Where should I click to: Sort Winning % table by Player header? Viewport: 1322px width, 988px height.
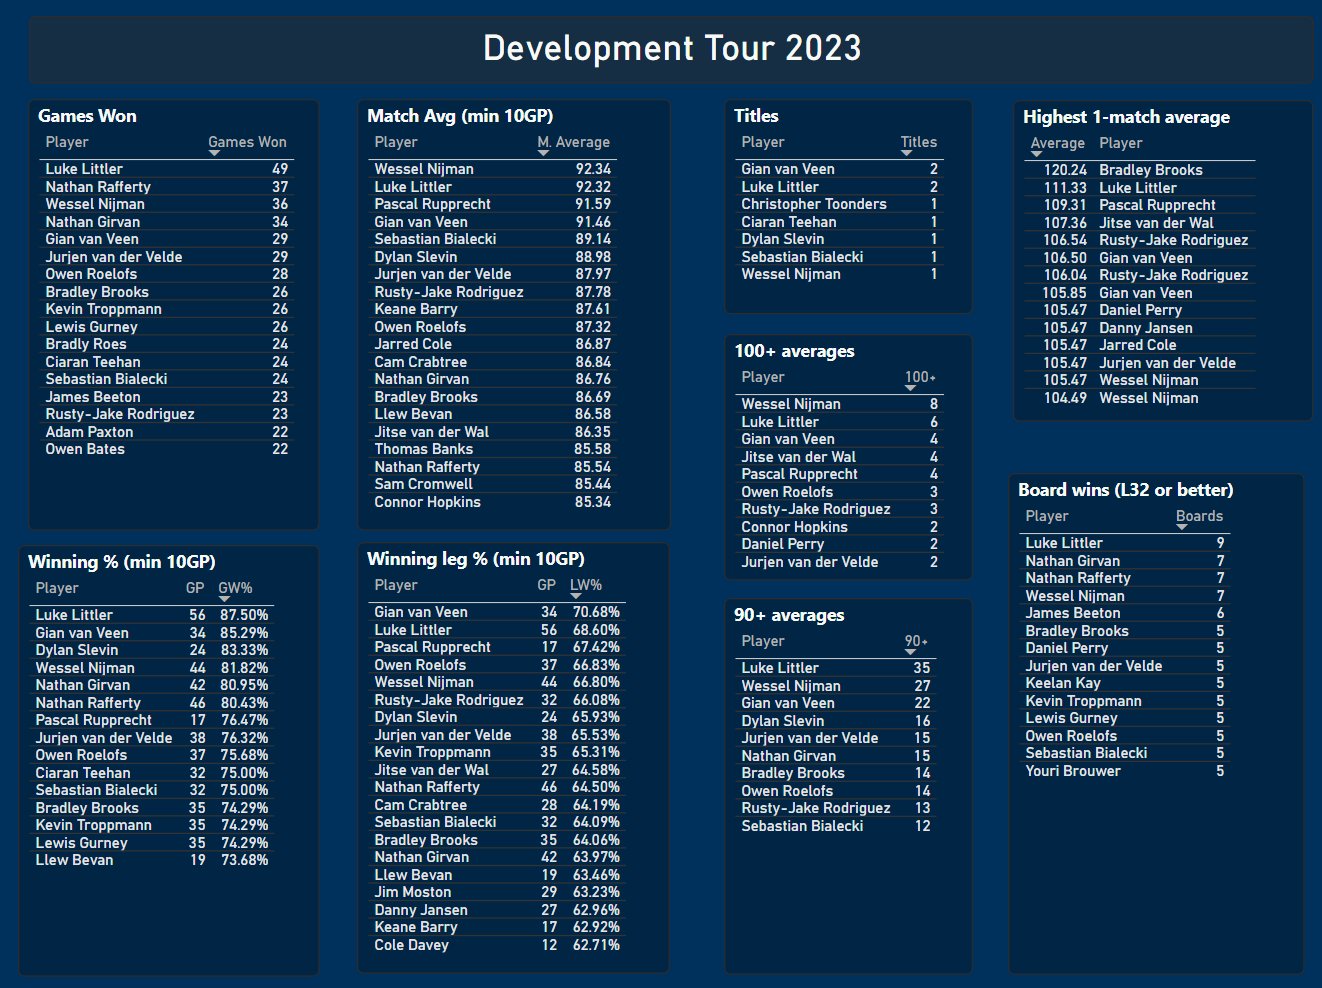click(x=57, y=588)
